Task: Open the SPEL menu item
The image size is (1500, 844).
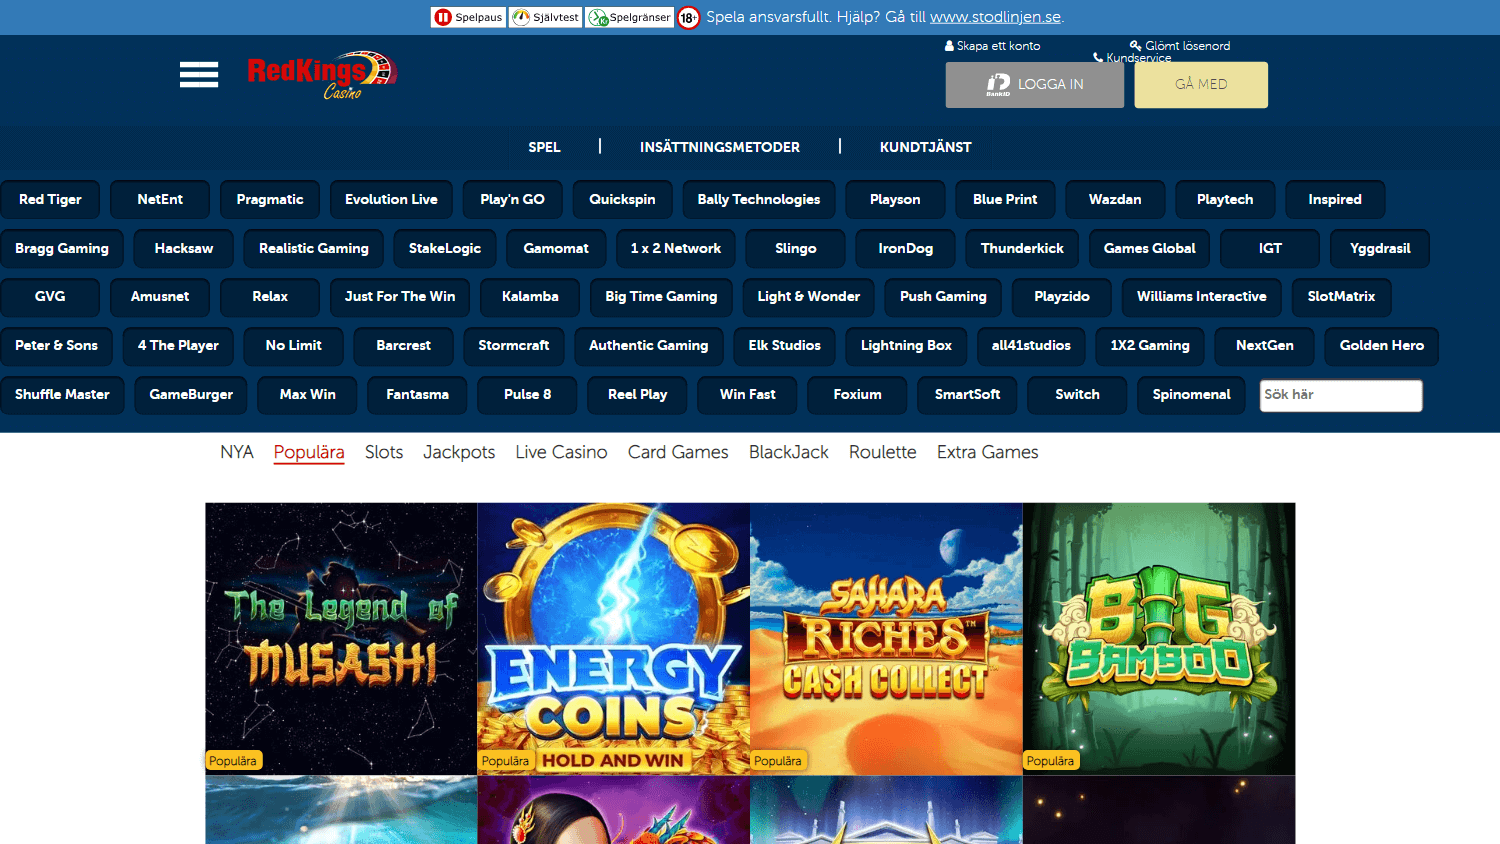Action: coord(544,147)
